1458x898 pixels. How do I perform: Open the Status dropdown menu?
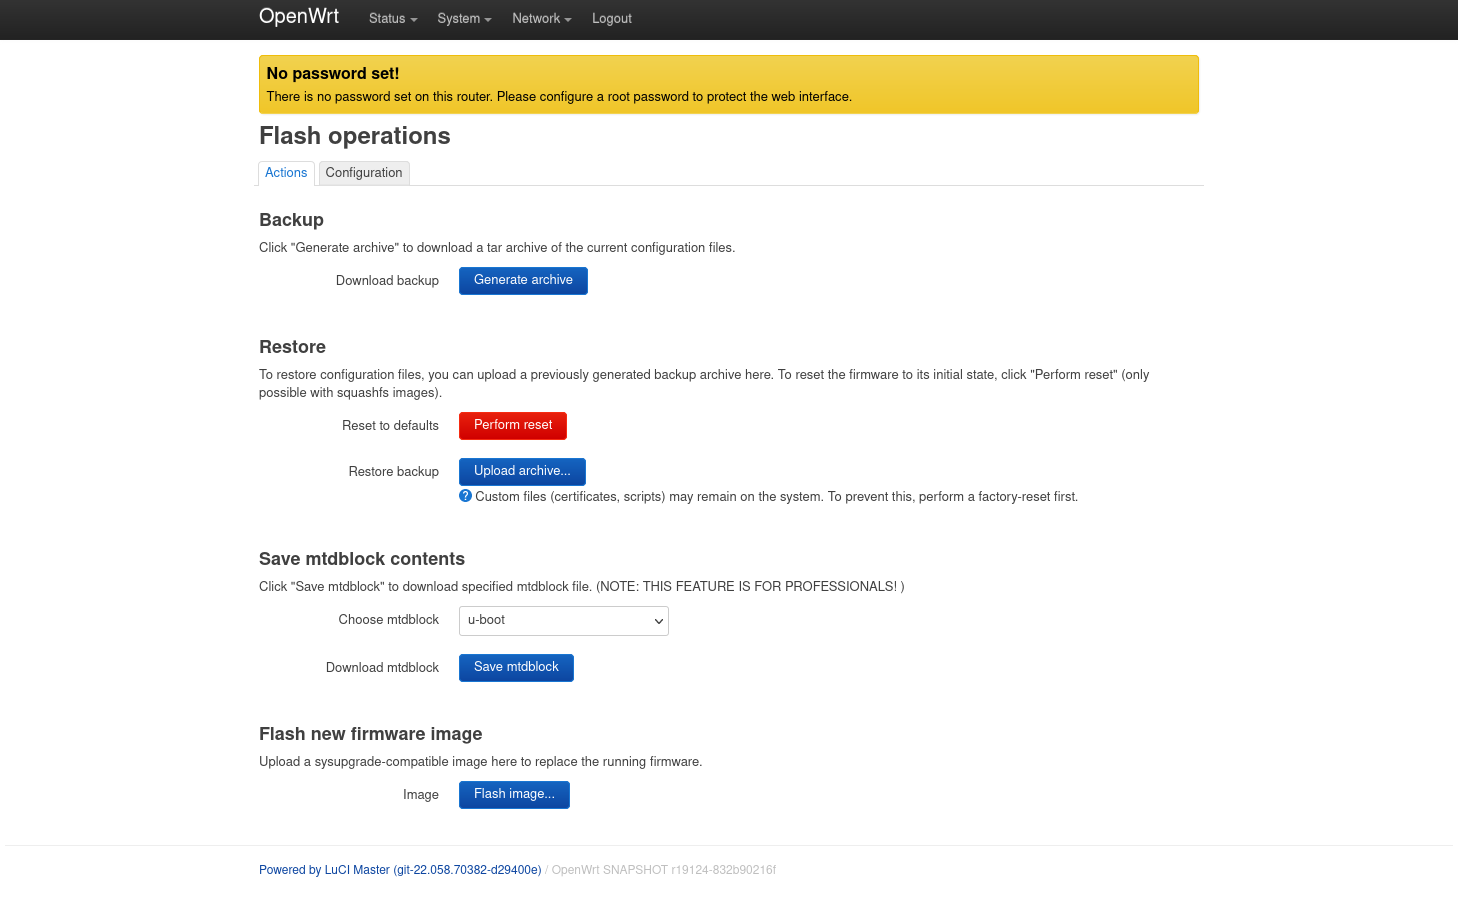(393, 19)
